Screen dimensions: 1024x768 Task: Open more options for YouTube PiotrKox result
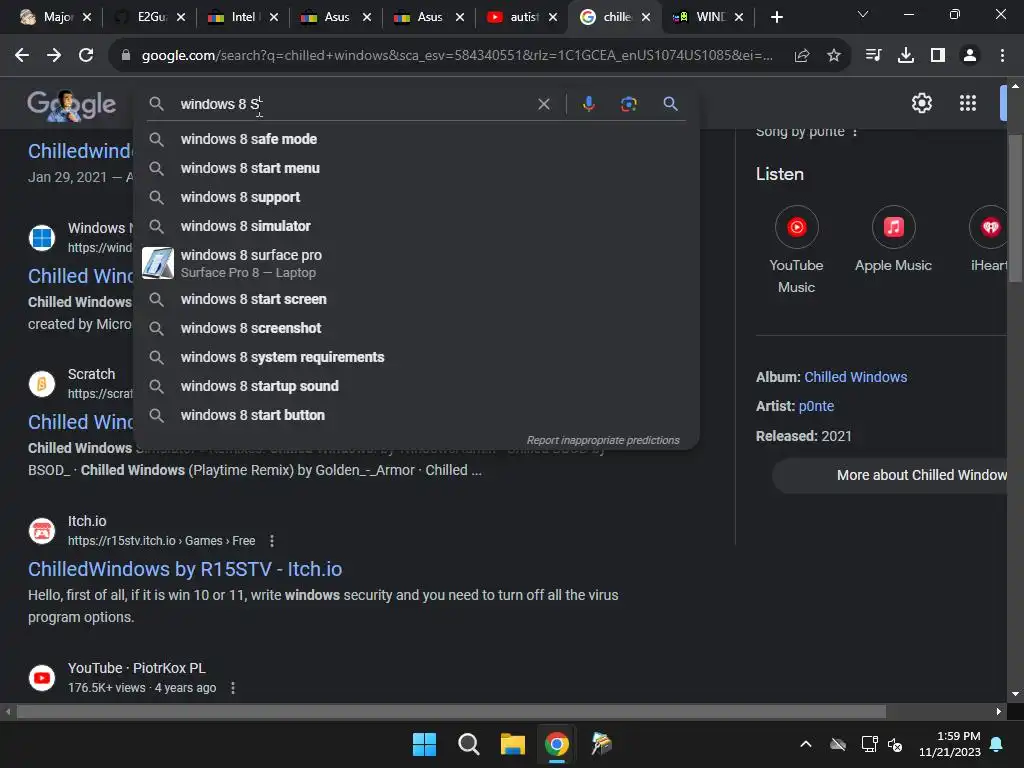coord(232,688)
